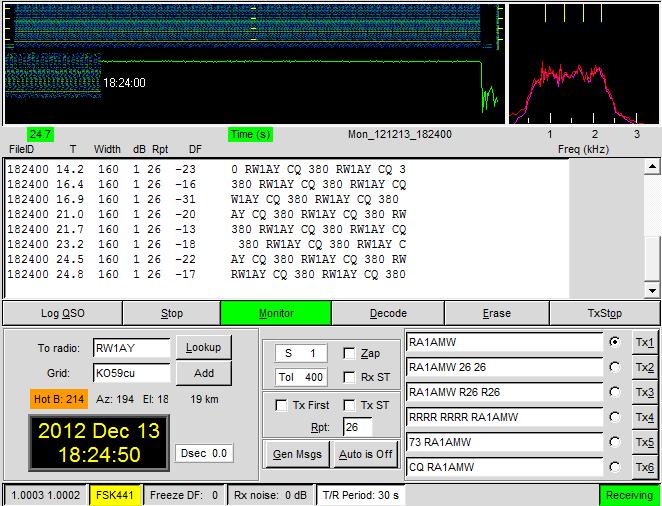662x506 pixels.
Task: Click the Add button next to Grid
Action: 204,373
